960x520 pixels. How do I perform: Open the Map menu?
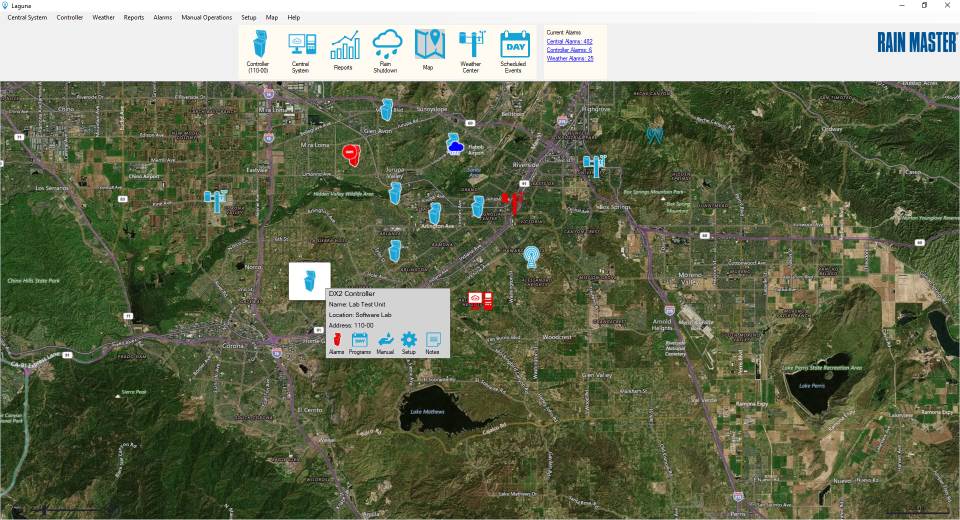272,17
